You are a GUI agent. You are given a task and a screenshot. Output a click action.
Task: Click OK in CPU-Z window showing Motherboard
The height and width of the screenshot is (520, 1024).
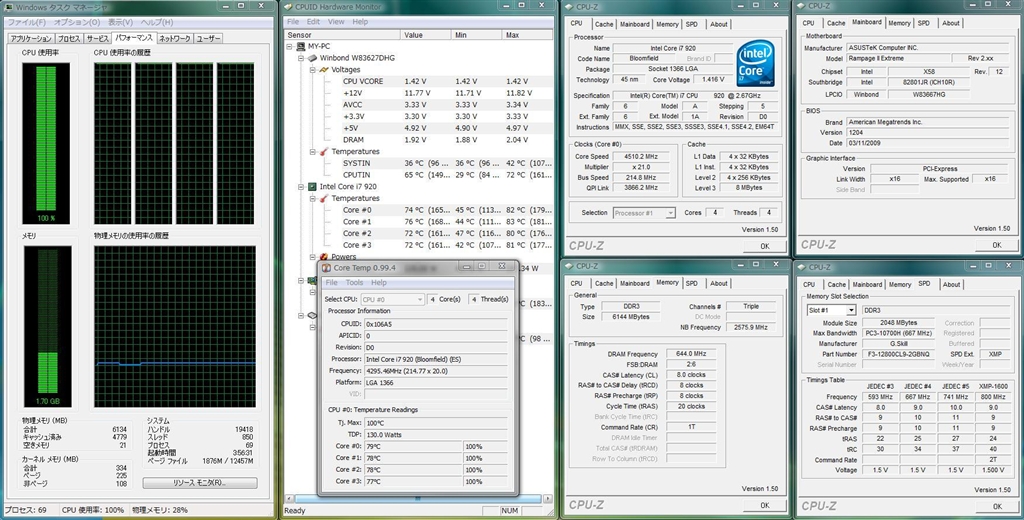997,245
